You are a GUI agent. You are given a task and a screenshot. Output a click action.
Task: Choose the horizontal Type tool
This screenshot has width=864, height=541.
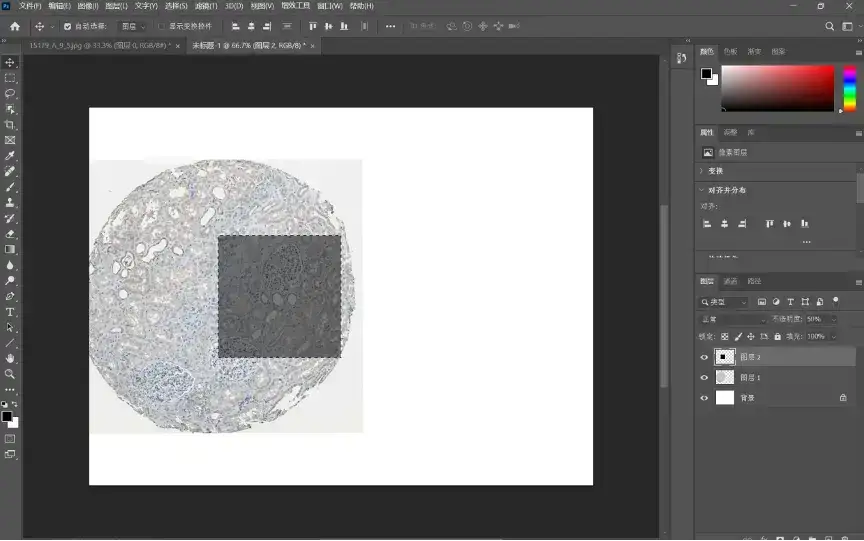click(x=10, y=312)
